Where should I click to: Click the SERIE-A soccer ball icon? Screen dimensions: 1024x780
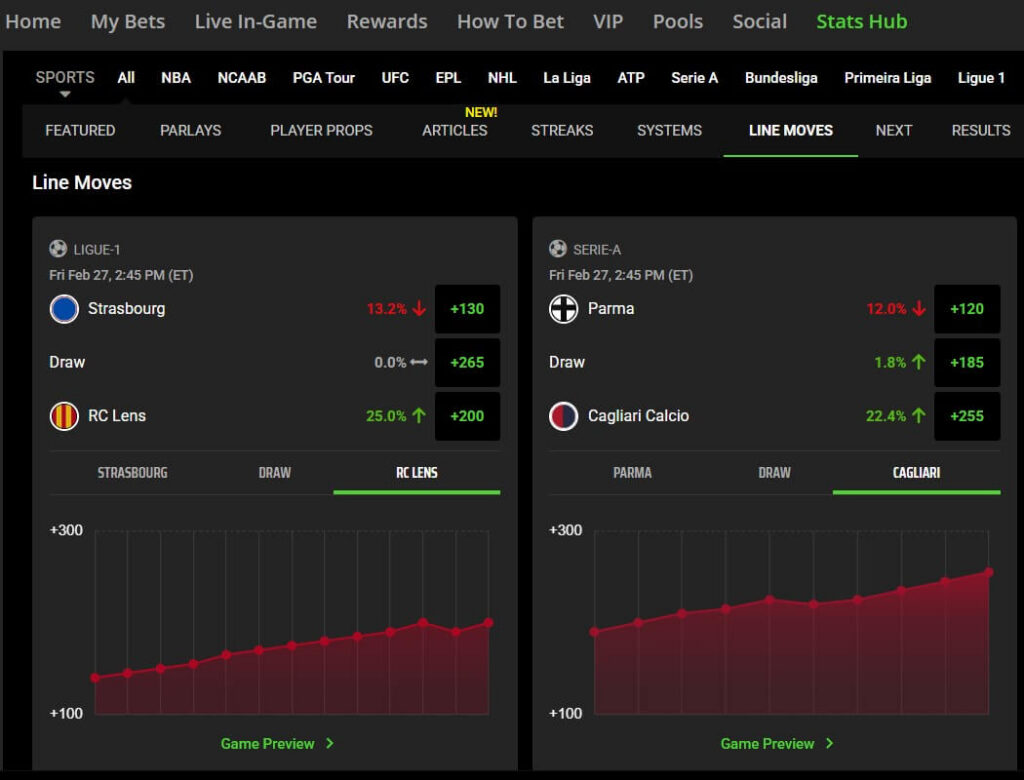tap(557, 249)
